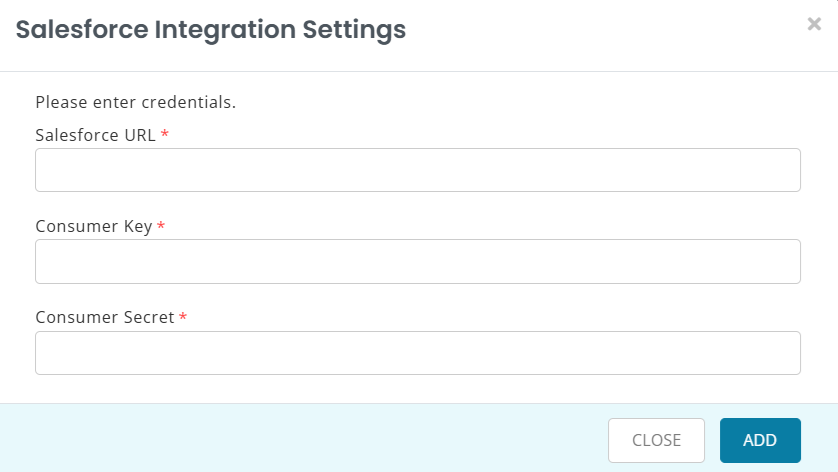Screen dimensions: 838x472
Task: Click the required asterisk beside Consumer Key
Action: [161, 227]
